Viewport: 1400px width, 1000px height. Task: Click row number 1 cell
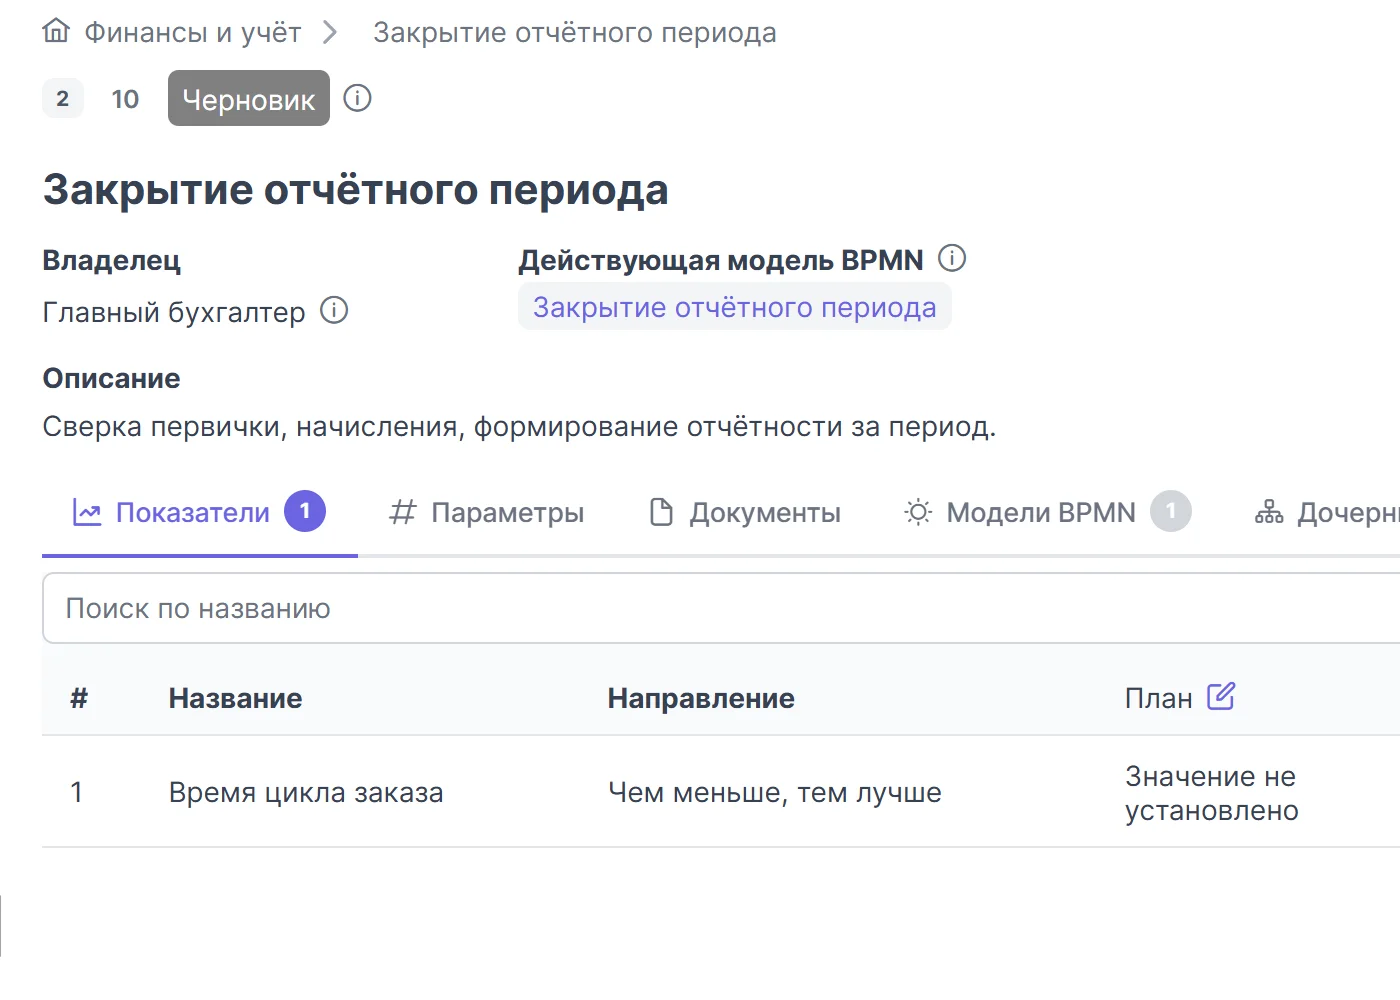click(x=76, y=793)
